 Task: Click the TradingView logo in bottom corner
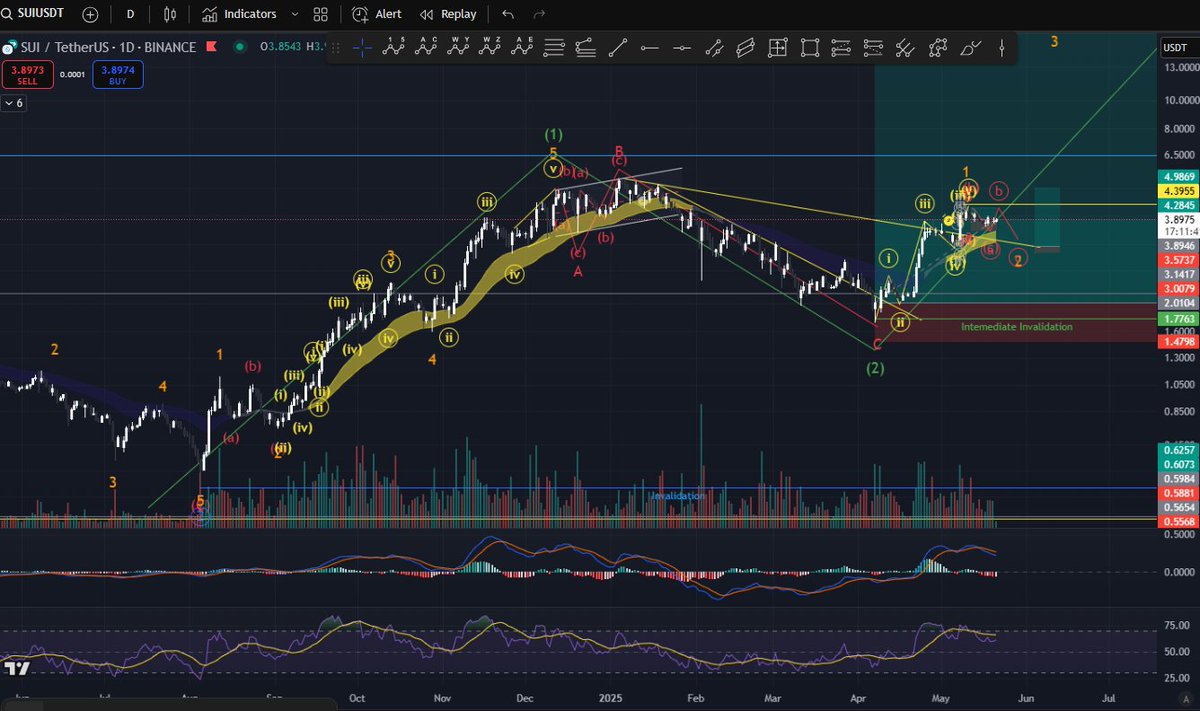pos(15,668)
